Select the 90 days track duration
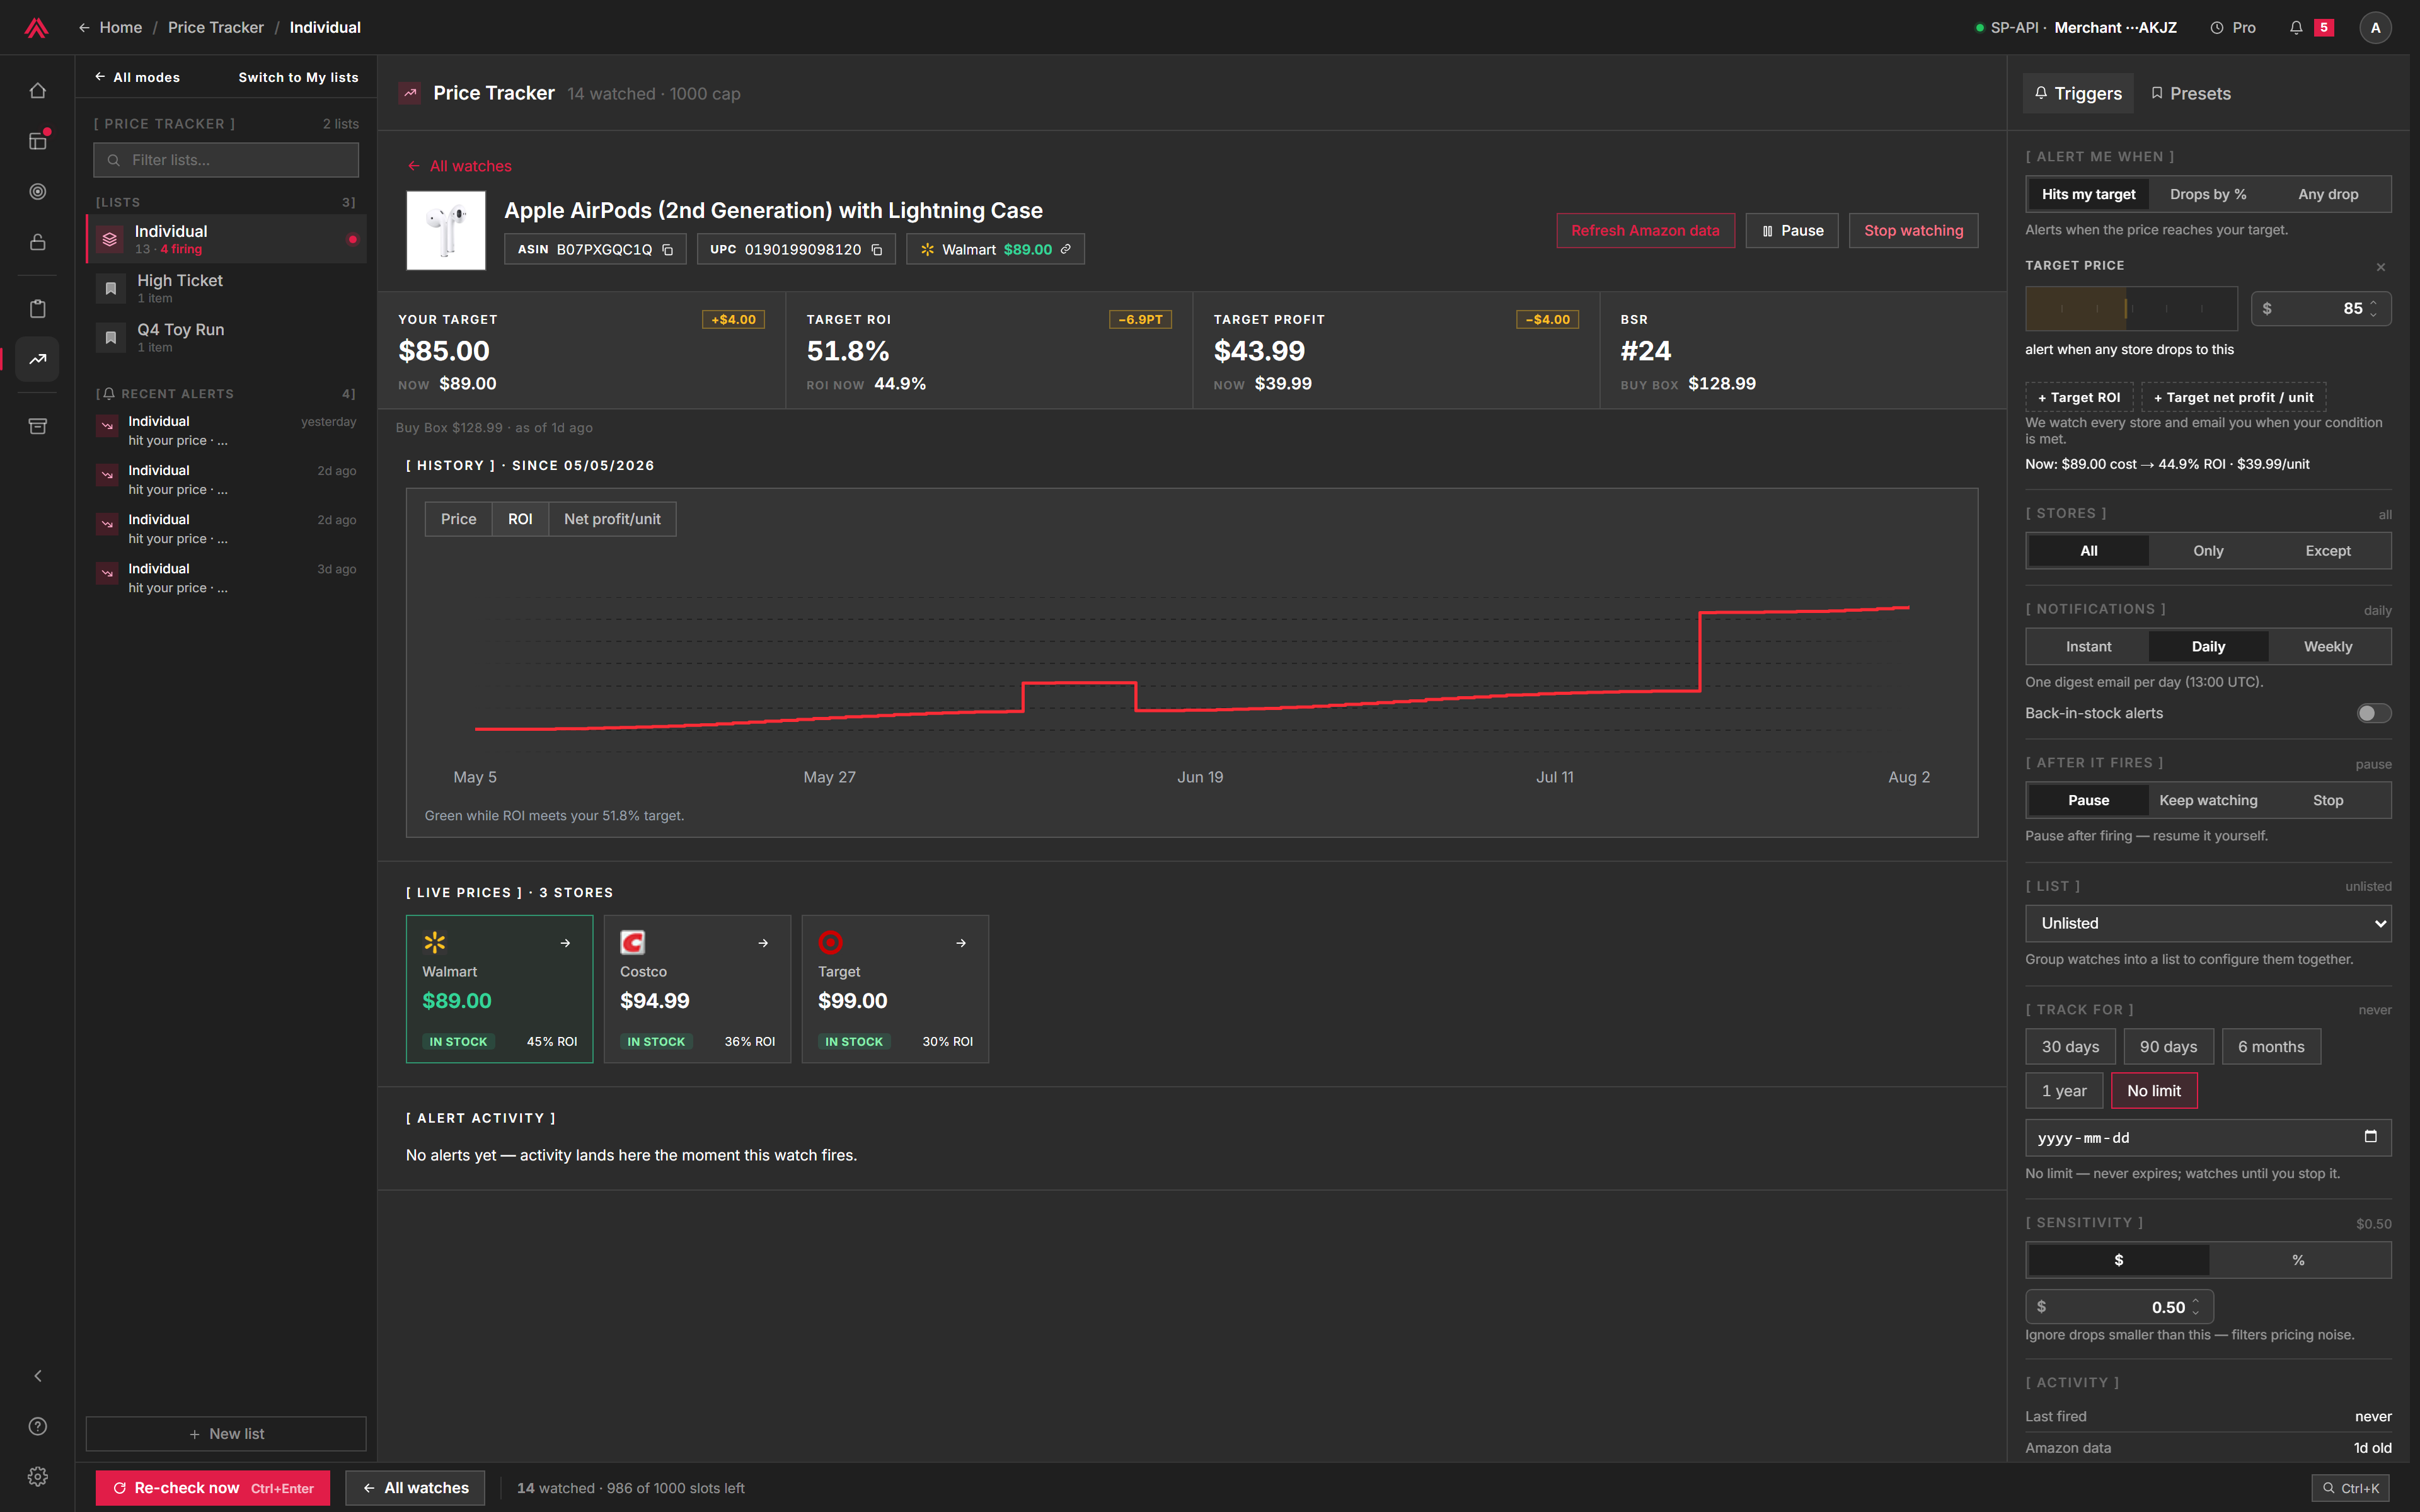The width and height of the screenshot is (2420, 1512). pyautogui.click(x=2168, y=1047)
